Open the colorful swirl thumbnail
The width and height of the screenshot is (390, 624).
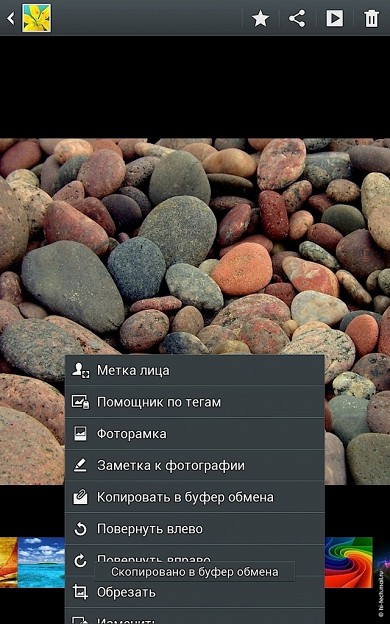pyautogui.click(x=349, y=562)
